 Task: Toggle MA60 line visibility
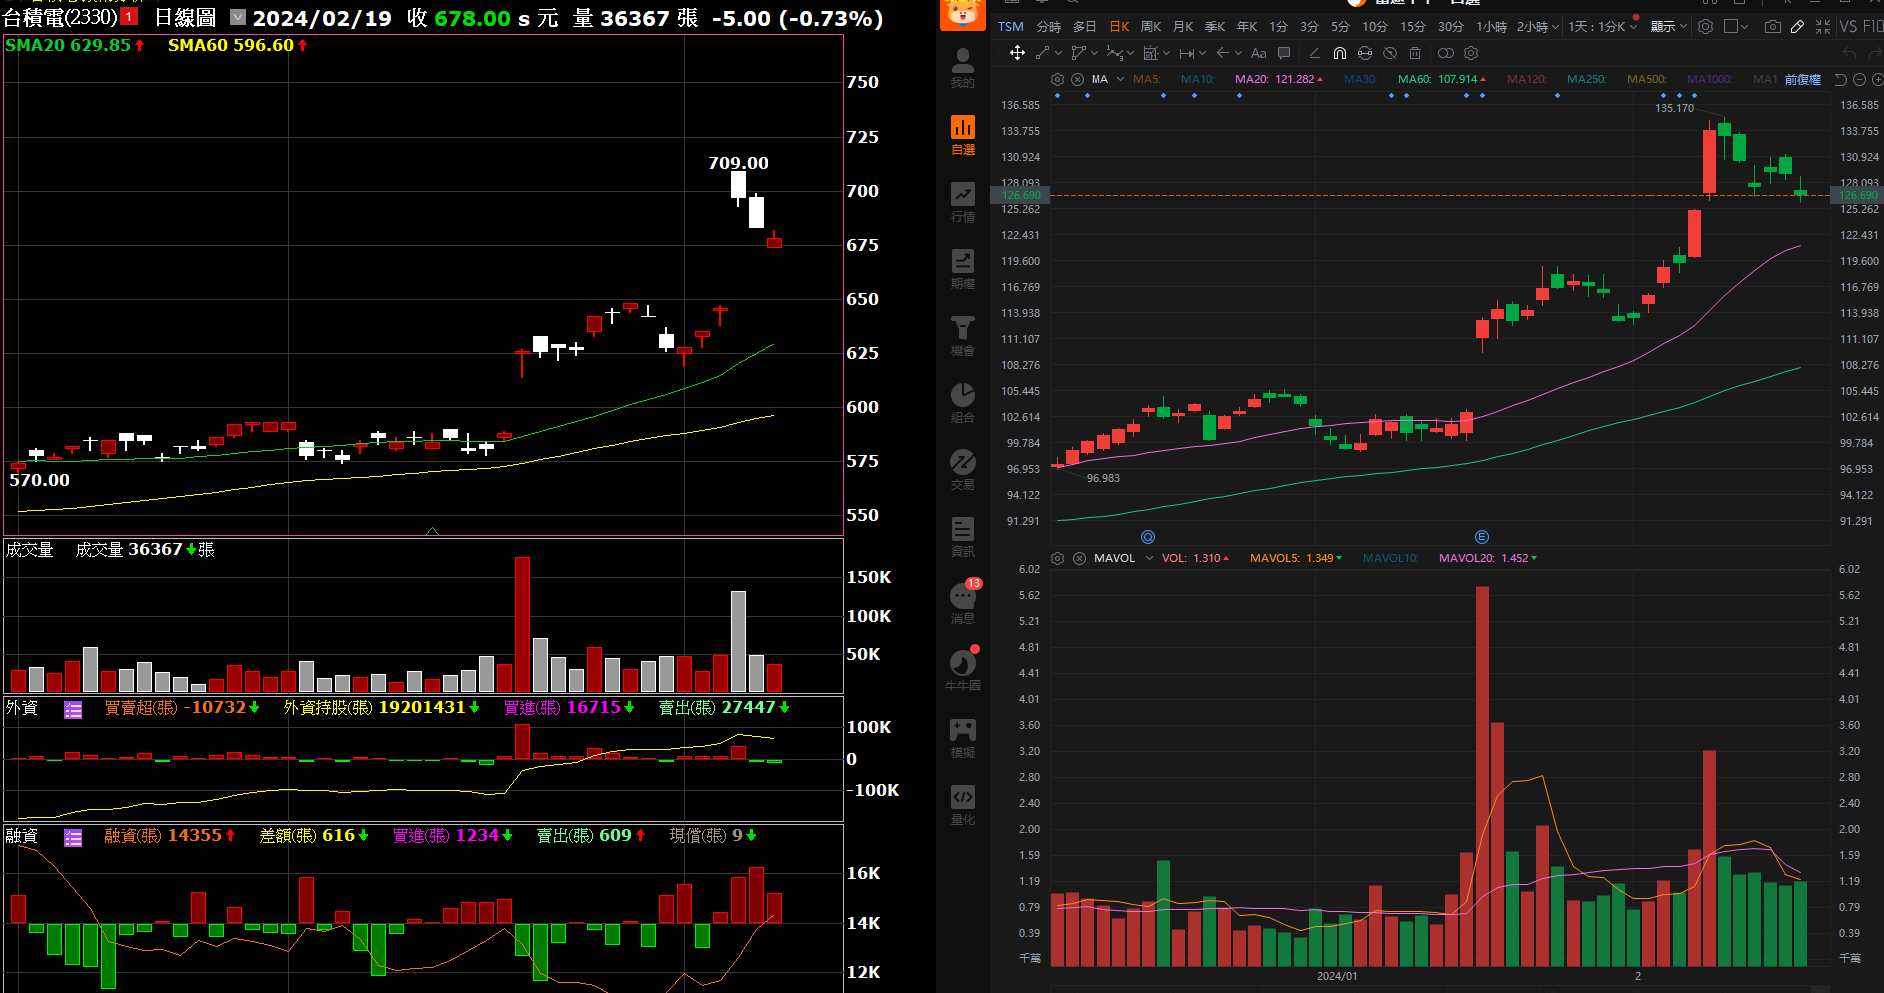[1441, 79]
